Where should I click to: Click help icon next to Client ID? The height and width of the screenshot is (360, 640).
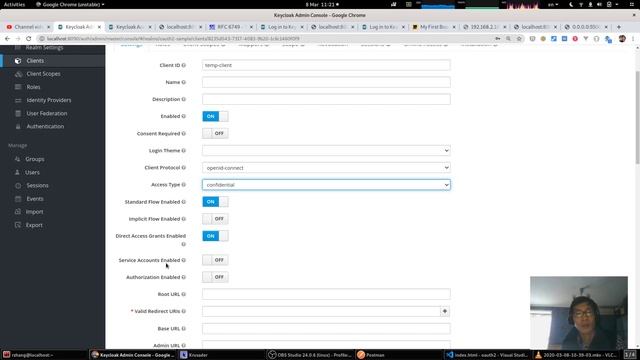(184, 65)
